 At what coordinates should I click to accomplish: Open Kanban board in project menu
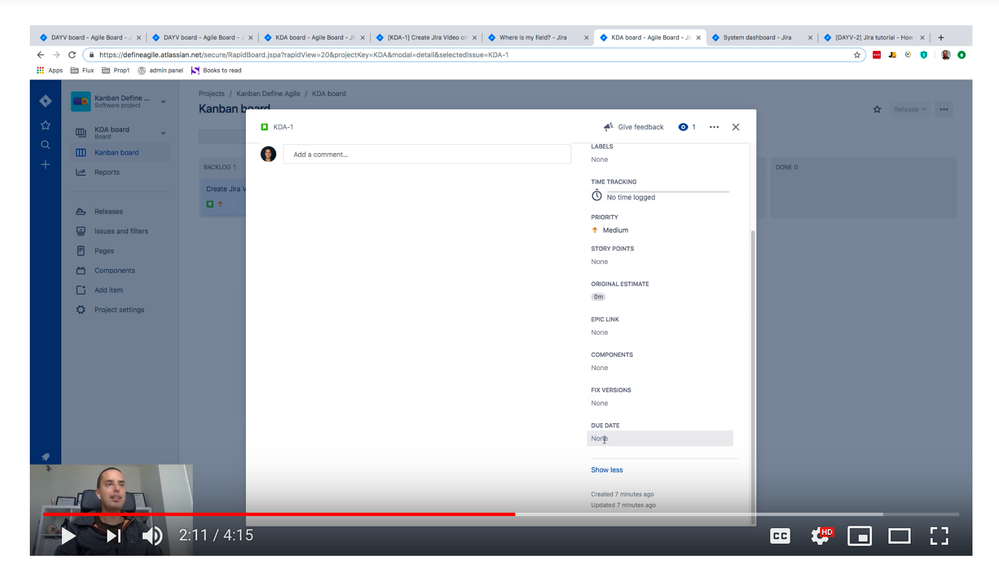coord(119,152)
